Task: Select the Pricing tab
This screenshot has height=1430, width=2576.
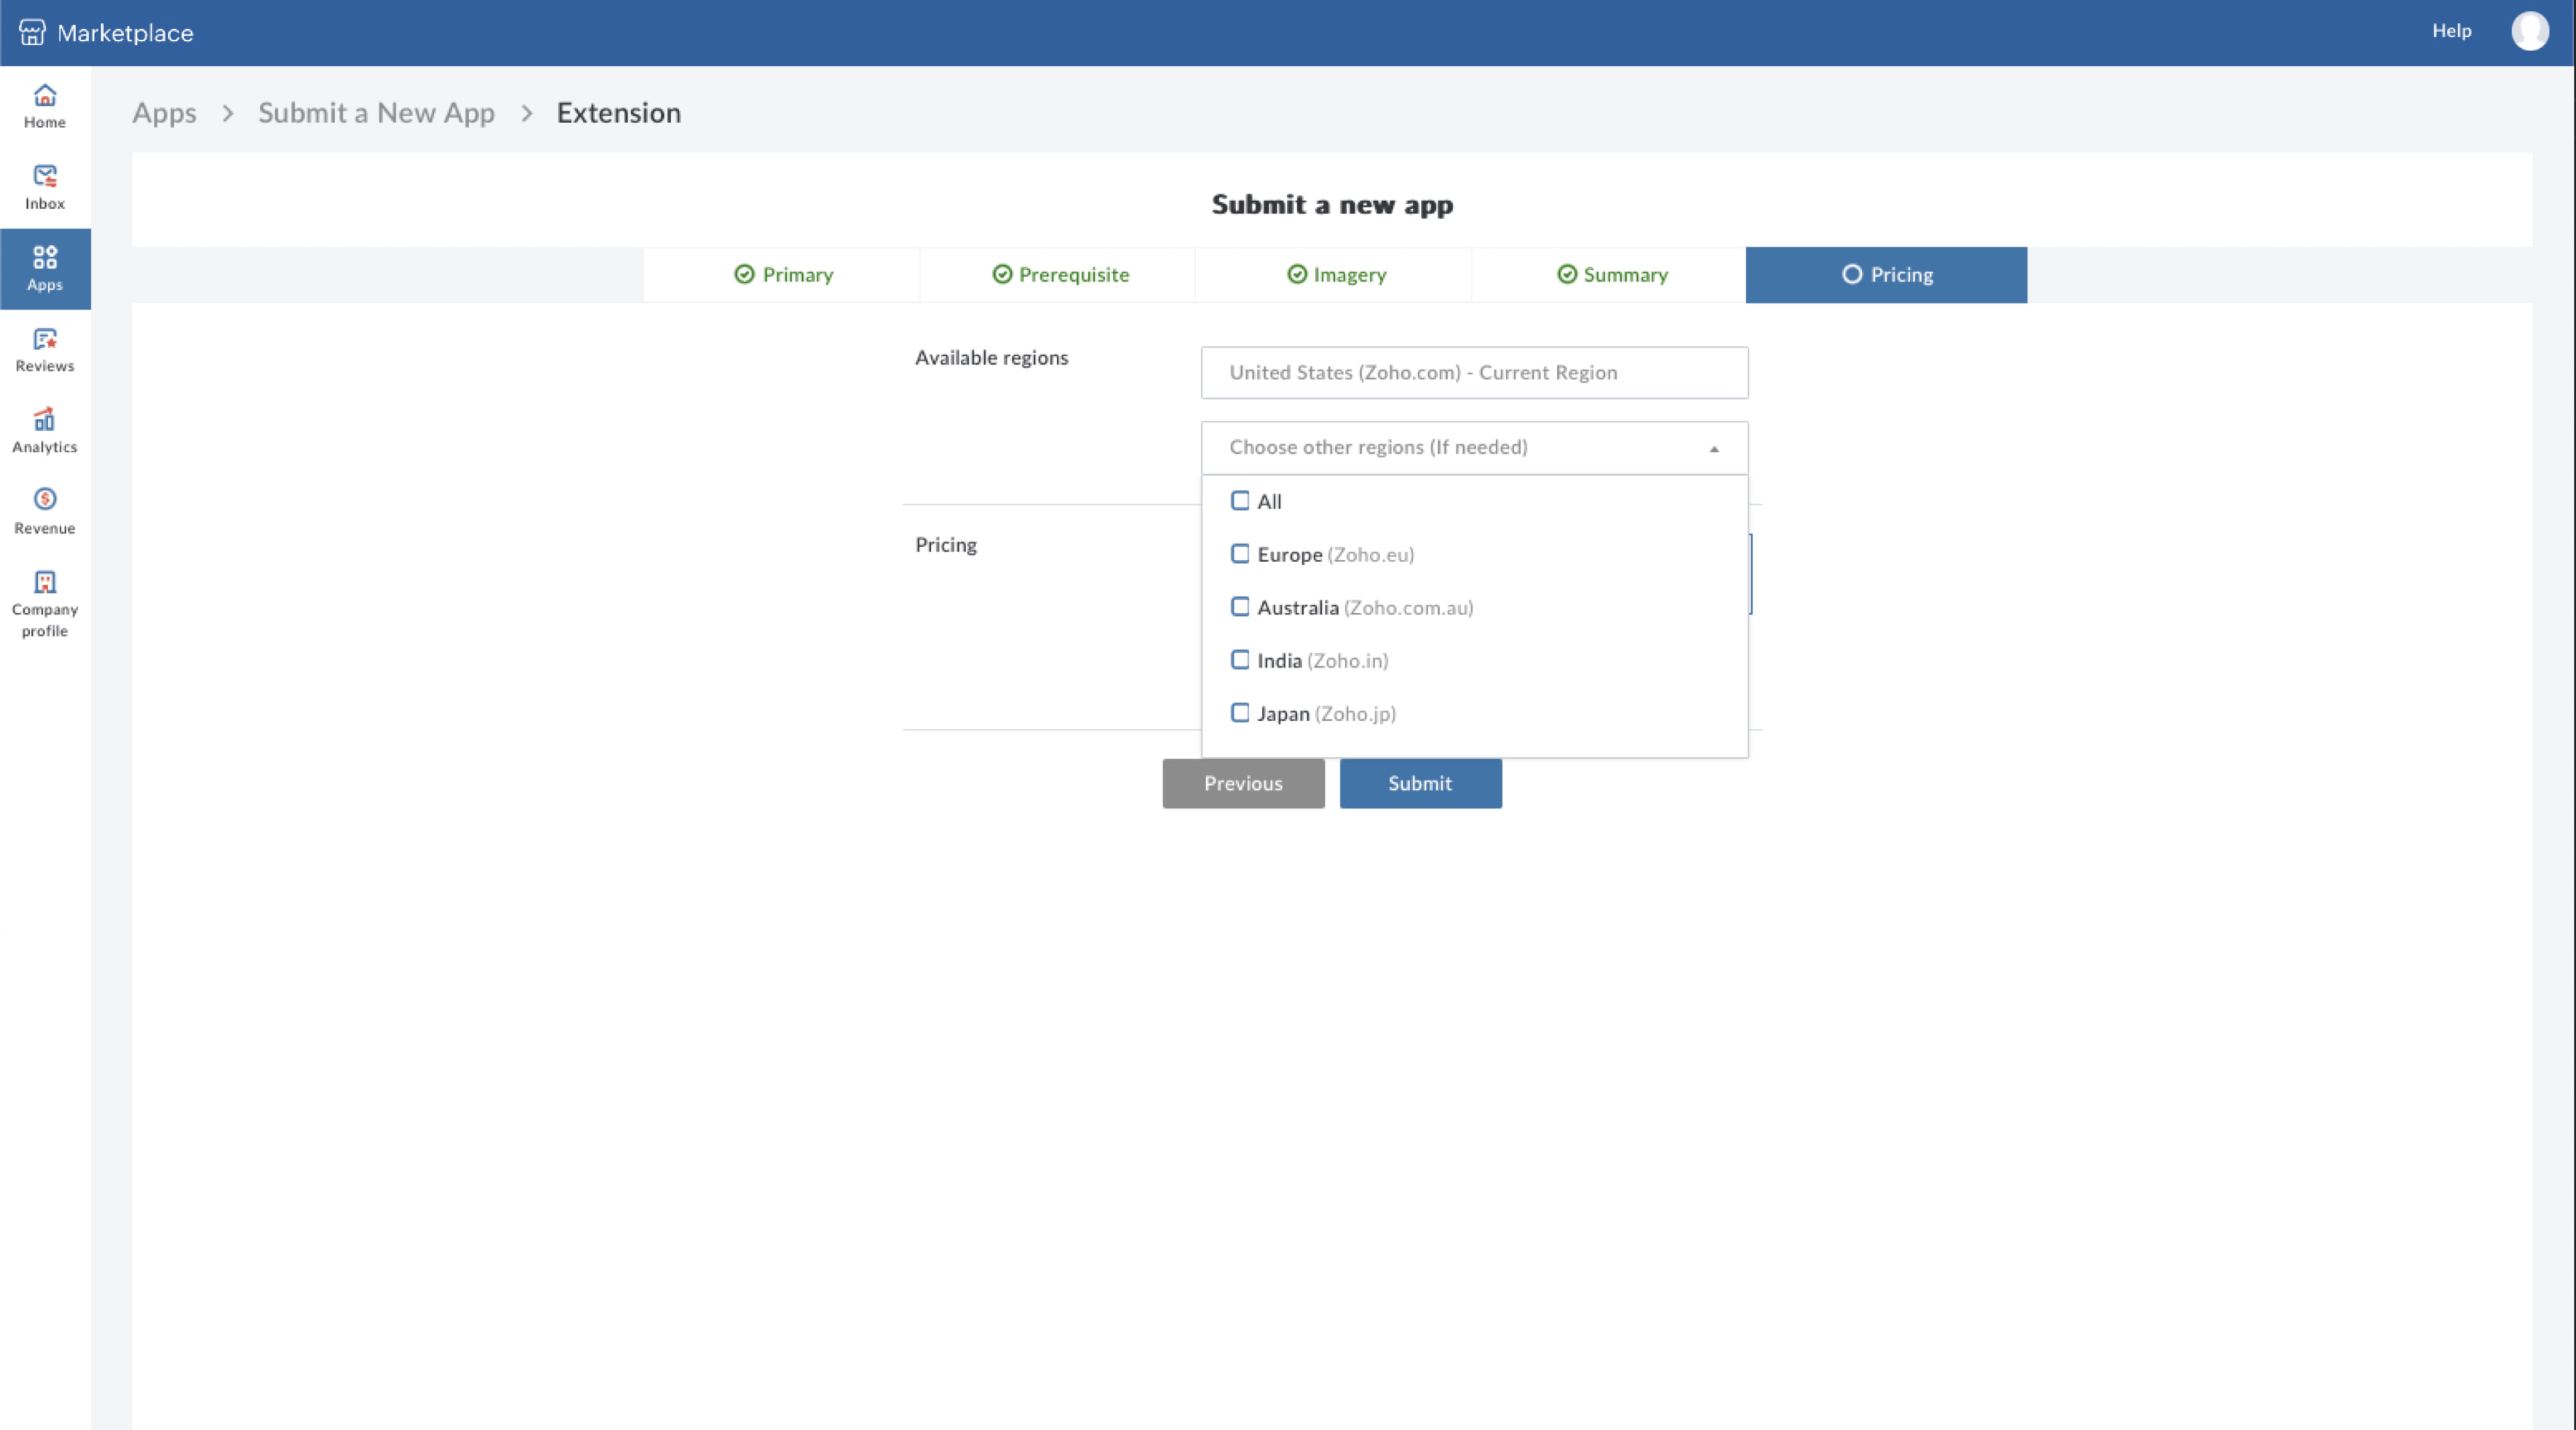Action: pyautogui.click(x=1886, y=275)
